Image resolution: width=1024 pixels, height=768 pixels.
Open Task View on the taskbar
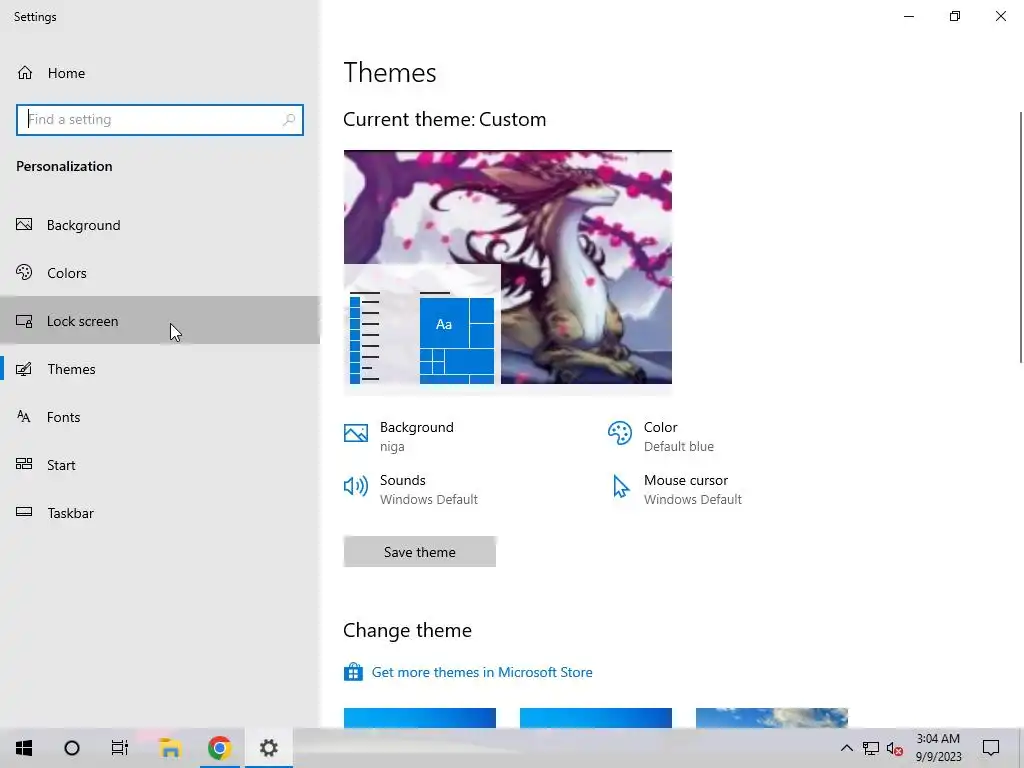tap(120, 748)
